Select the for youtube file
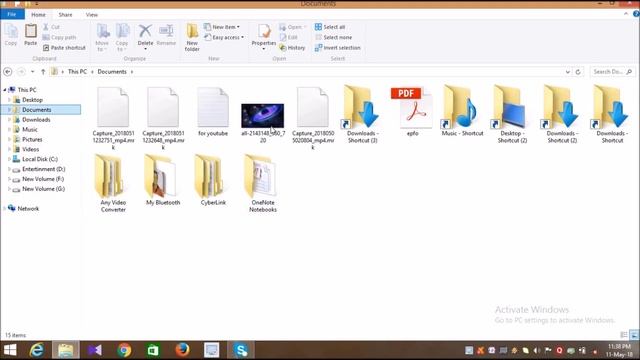 click(213, 111)
